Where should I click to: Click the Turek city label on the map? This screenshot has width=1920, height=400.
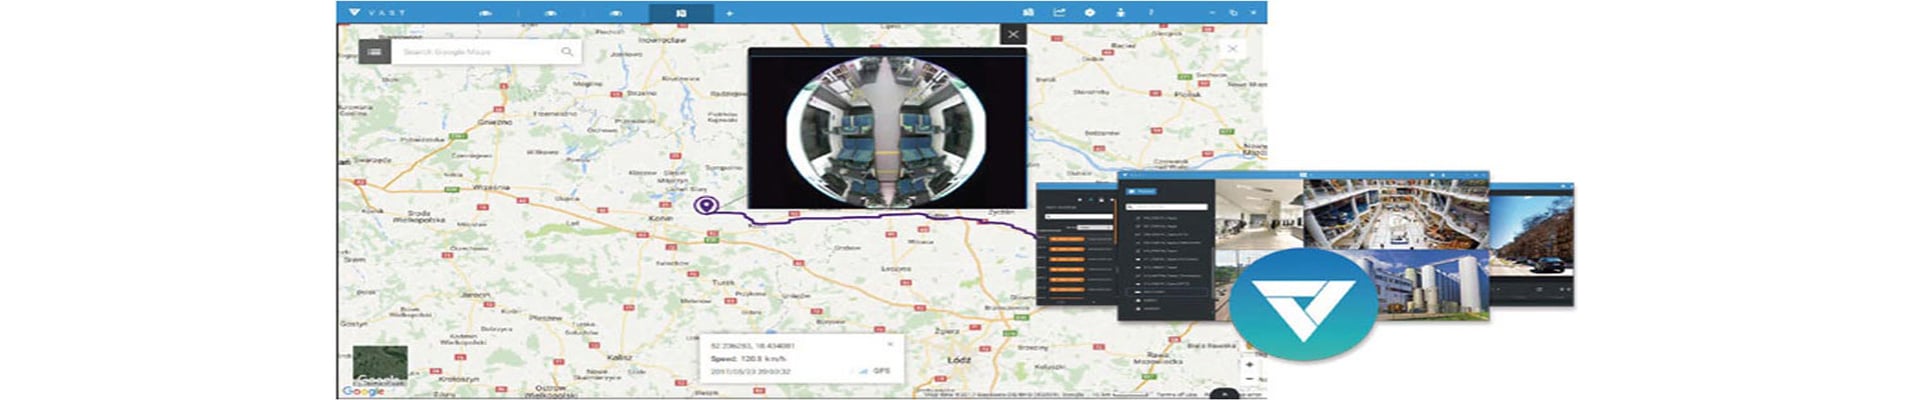point(723,283)
